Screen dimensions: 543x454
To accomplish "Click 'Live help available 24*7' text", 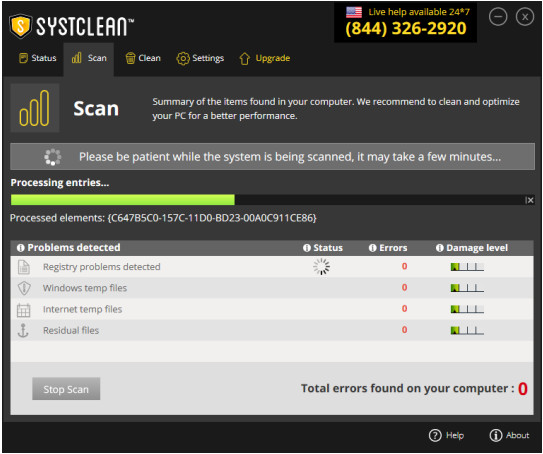I will click(x=419, y=12).
